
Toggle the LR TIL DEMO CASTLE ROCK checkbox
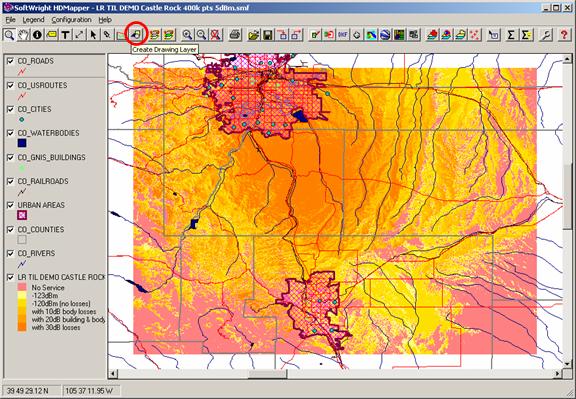point(11,277)
